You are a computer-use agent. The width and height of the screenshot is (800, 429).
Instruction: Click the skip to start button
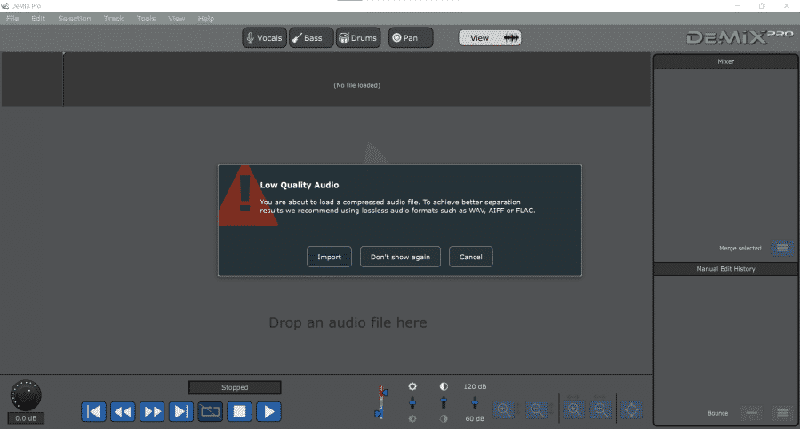[x=94, y=410]
